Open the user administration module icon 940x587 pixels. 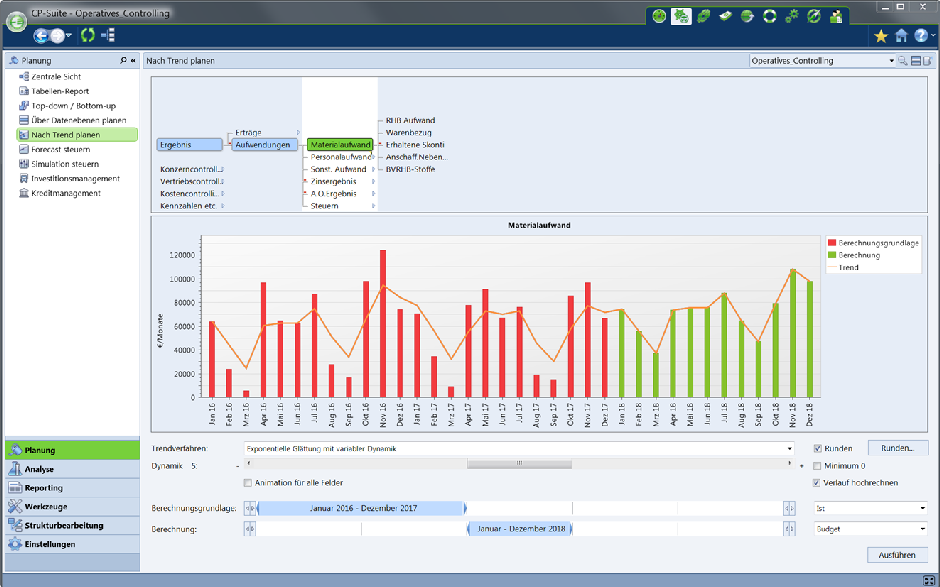click(x=836, y=16)
